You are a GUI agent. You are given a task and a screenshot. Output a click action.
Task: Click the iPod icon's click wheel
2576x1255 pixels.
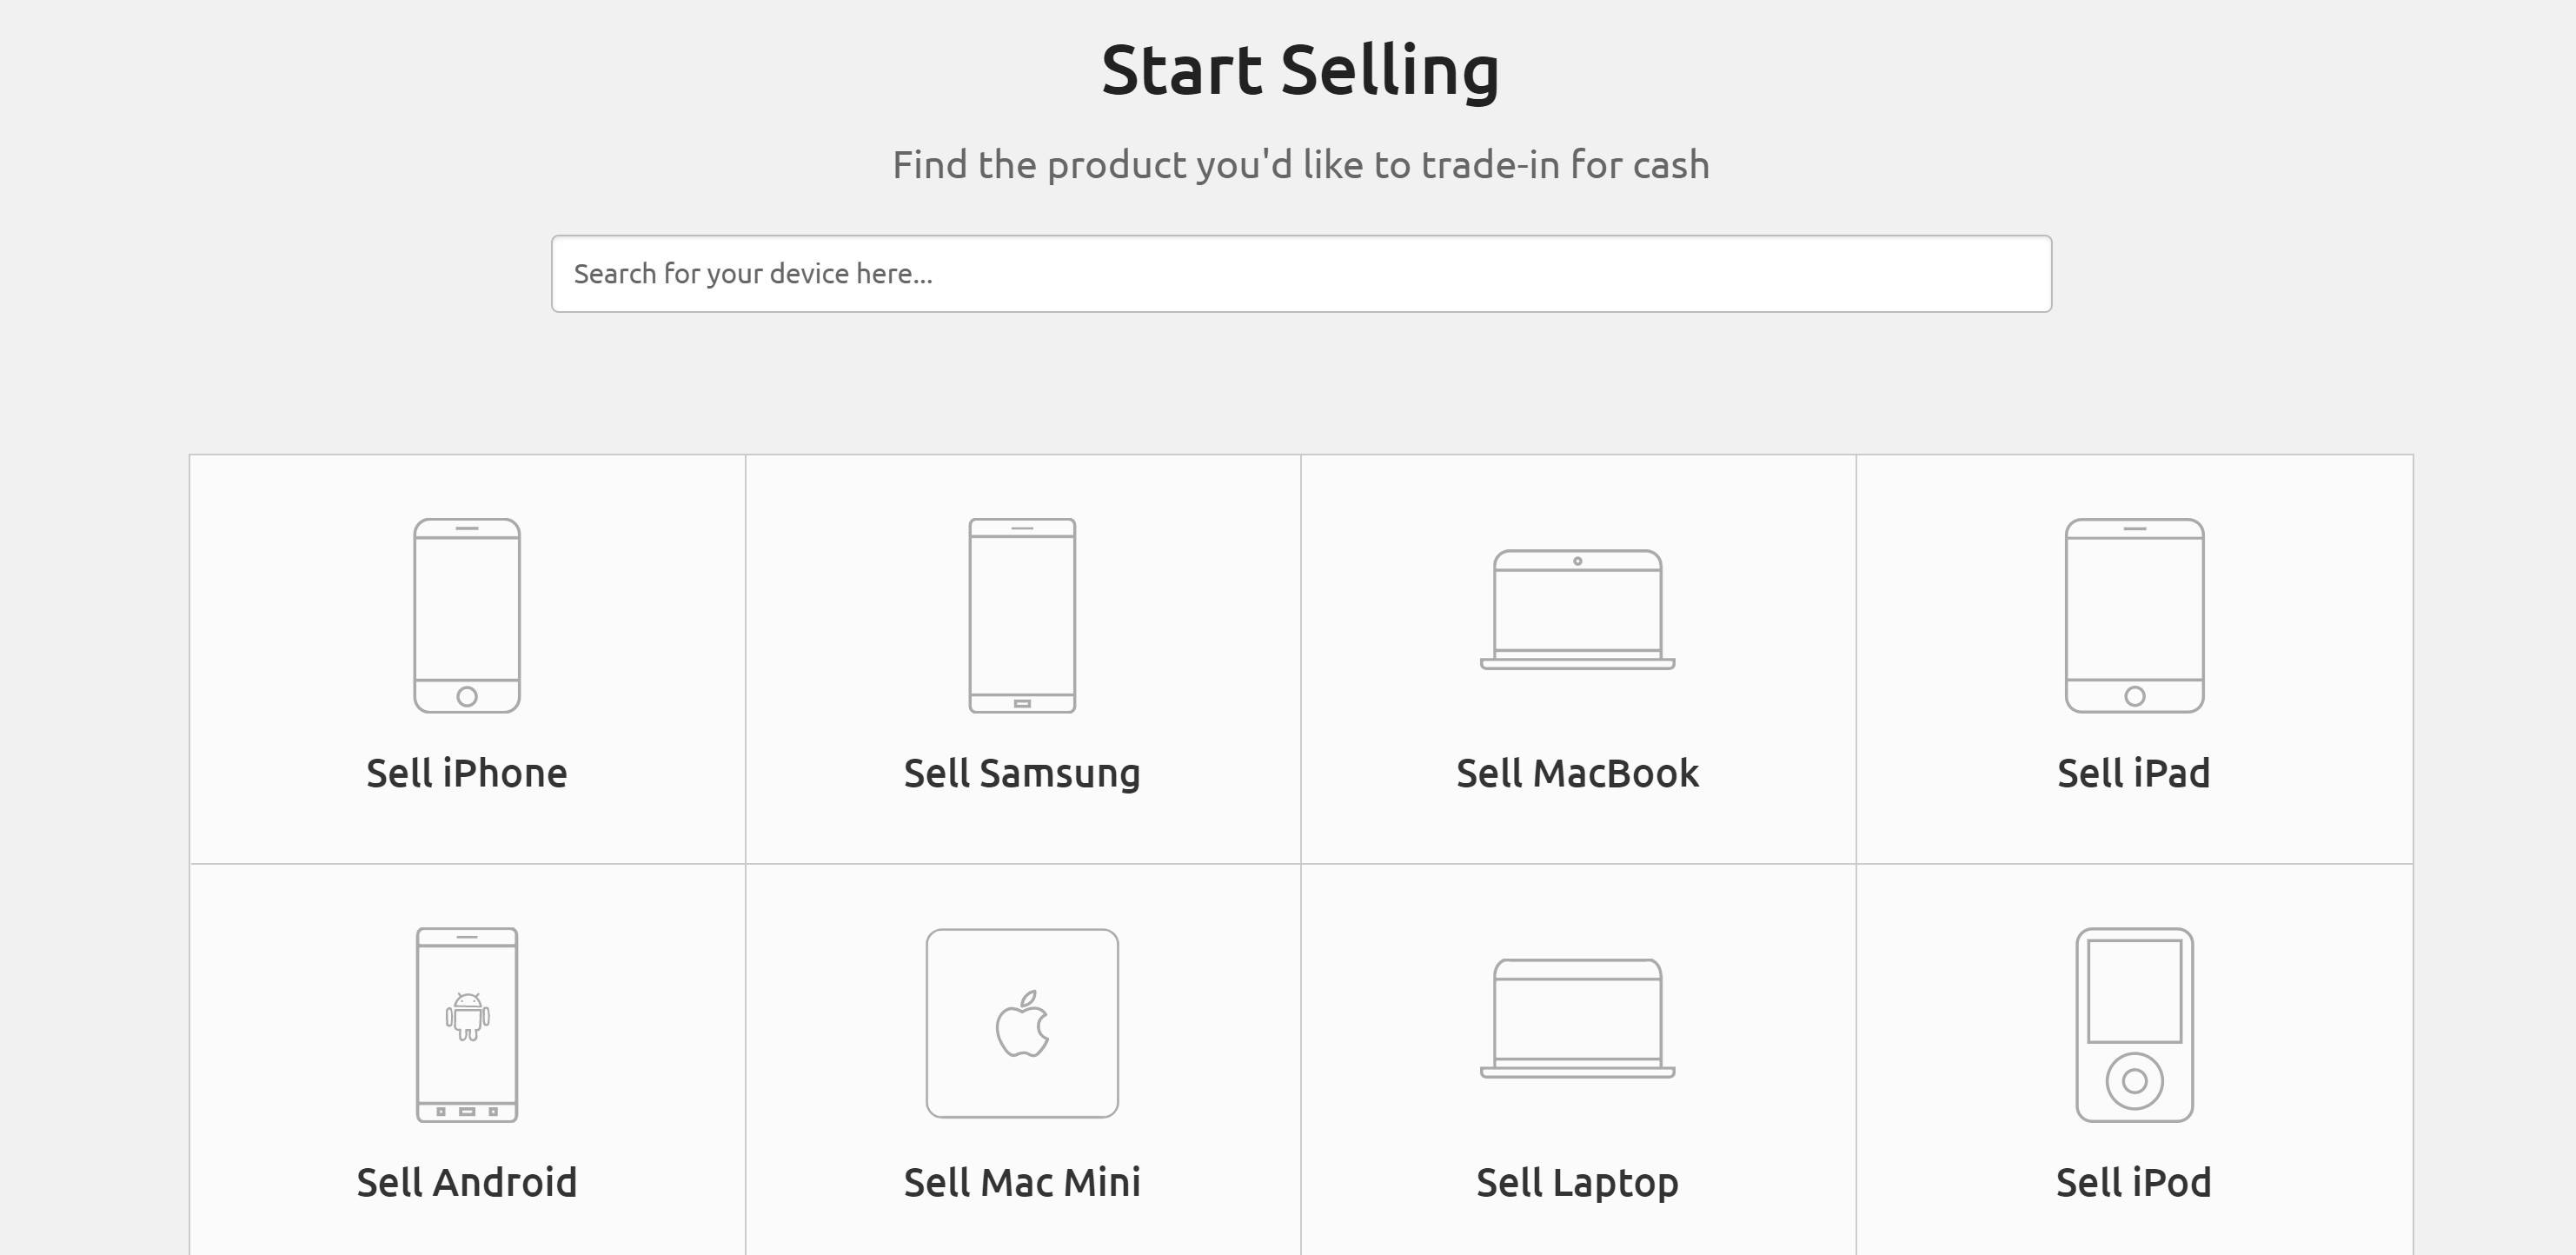[x=2134, y=1081]
